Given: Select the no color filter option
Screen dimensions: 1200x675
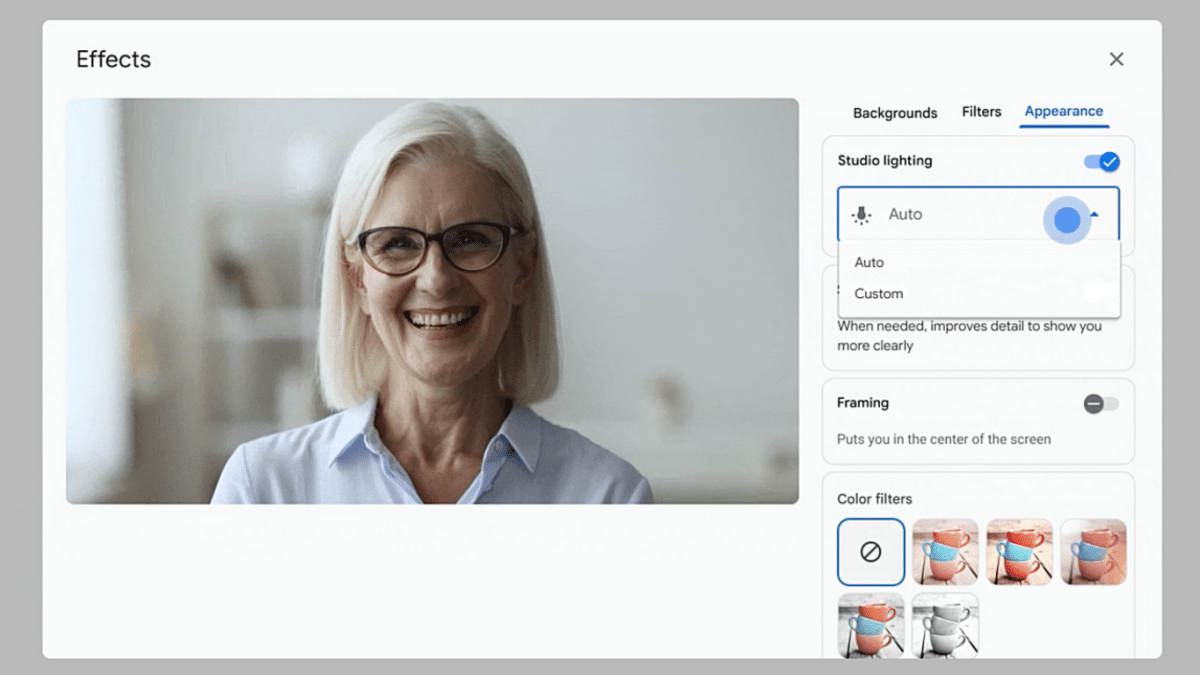Looking at the screenshot, I should coord(871,551).
